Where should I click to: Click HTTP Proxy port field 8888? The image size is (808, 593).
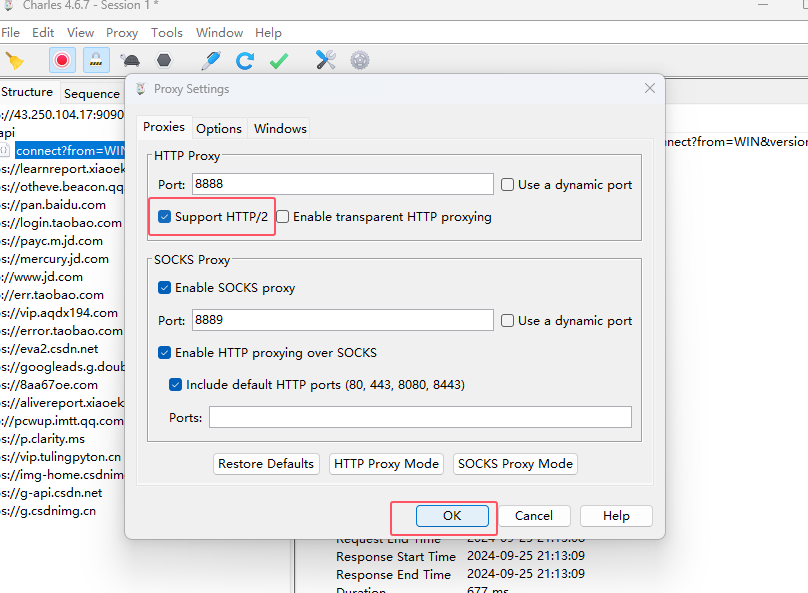[343, 184]
